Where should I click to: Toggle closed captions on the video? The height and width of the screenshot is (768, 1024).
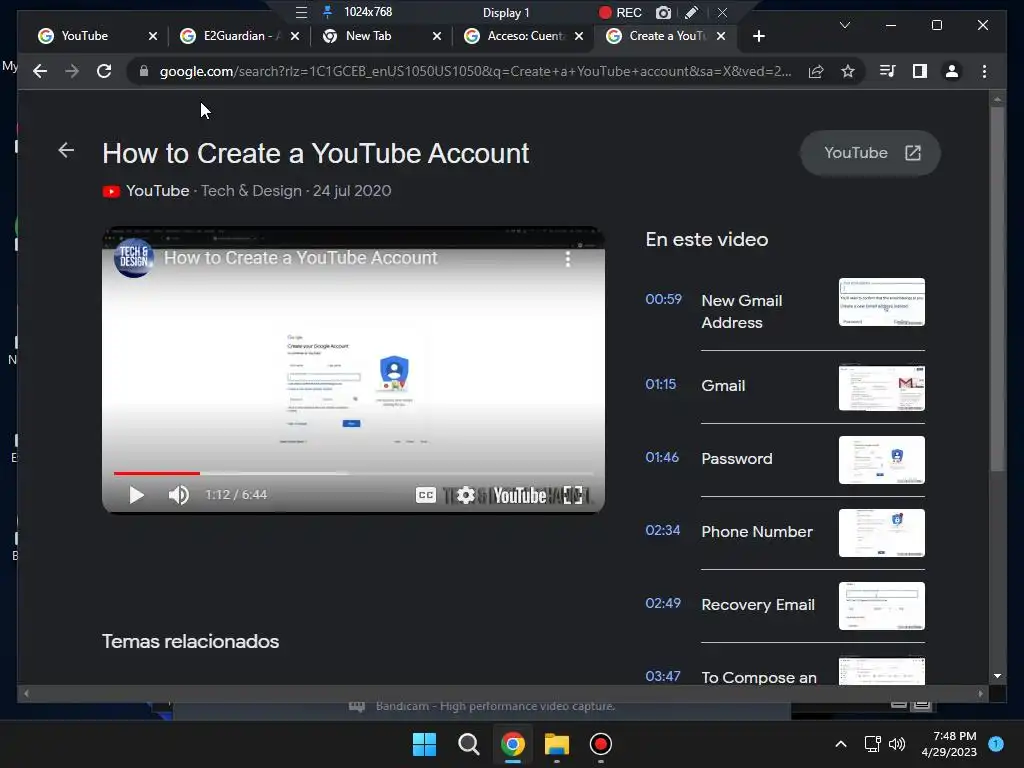tap(426, 495)
